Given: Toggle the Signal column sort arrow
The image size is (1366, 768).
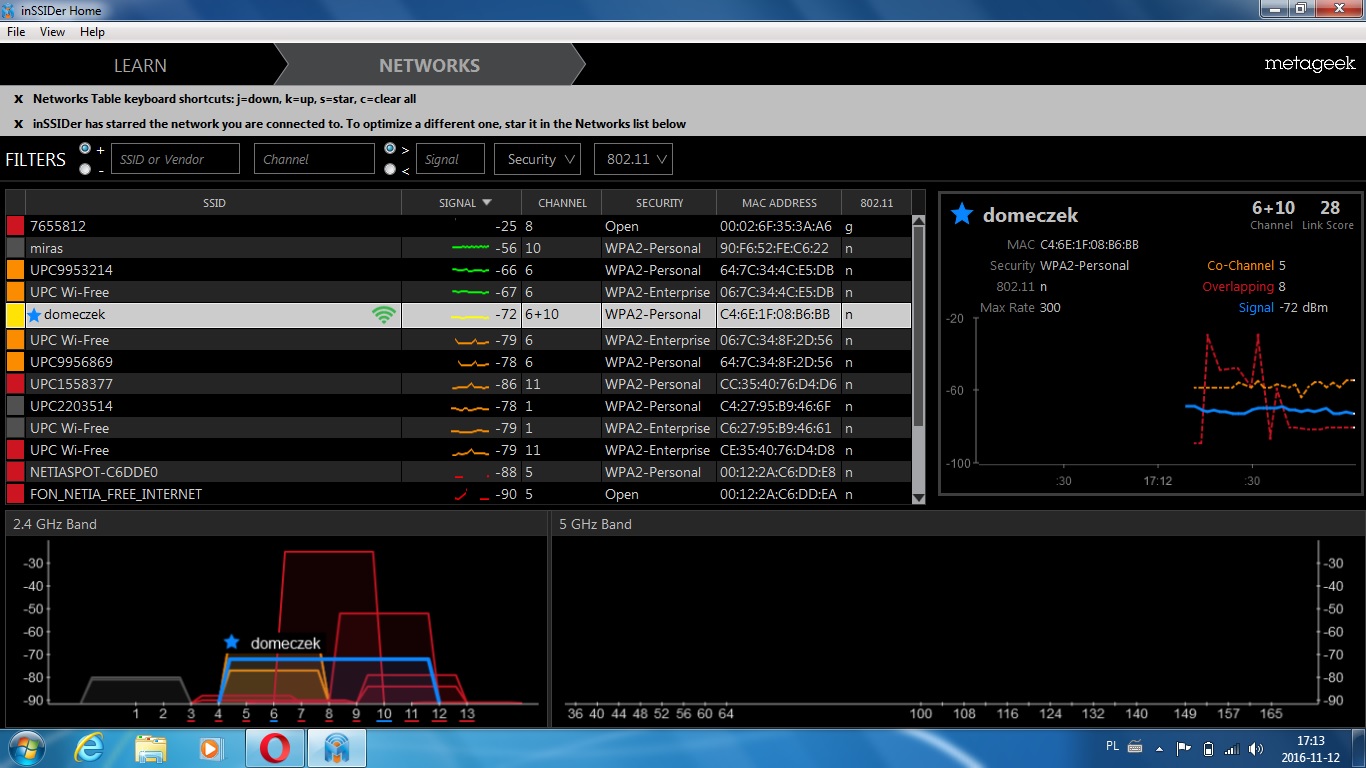Looking at the screenshot, I should 487,203.
